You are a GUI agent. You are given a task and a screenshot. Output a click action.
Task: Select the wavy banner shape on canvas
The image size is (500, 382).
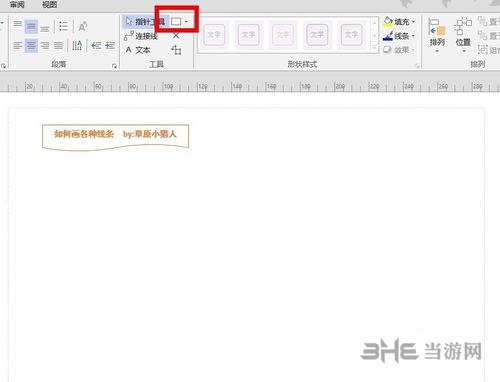coord(116,137)
